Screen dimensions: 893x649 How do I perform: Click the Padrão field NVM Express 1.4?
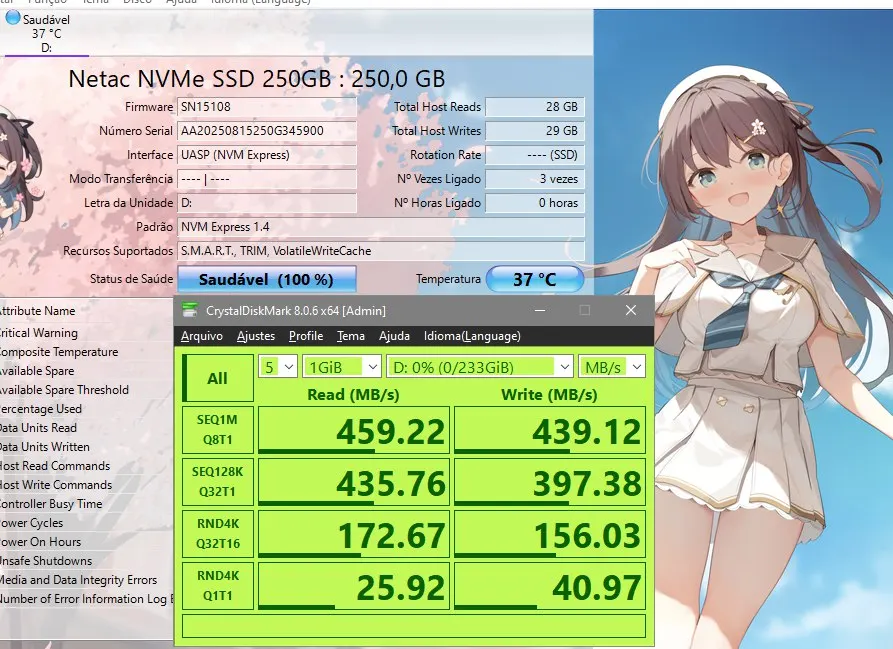pos(381,227)
